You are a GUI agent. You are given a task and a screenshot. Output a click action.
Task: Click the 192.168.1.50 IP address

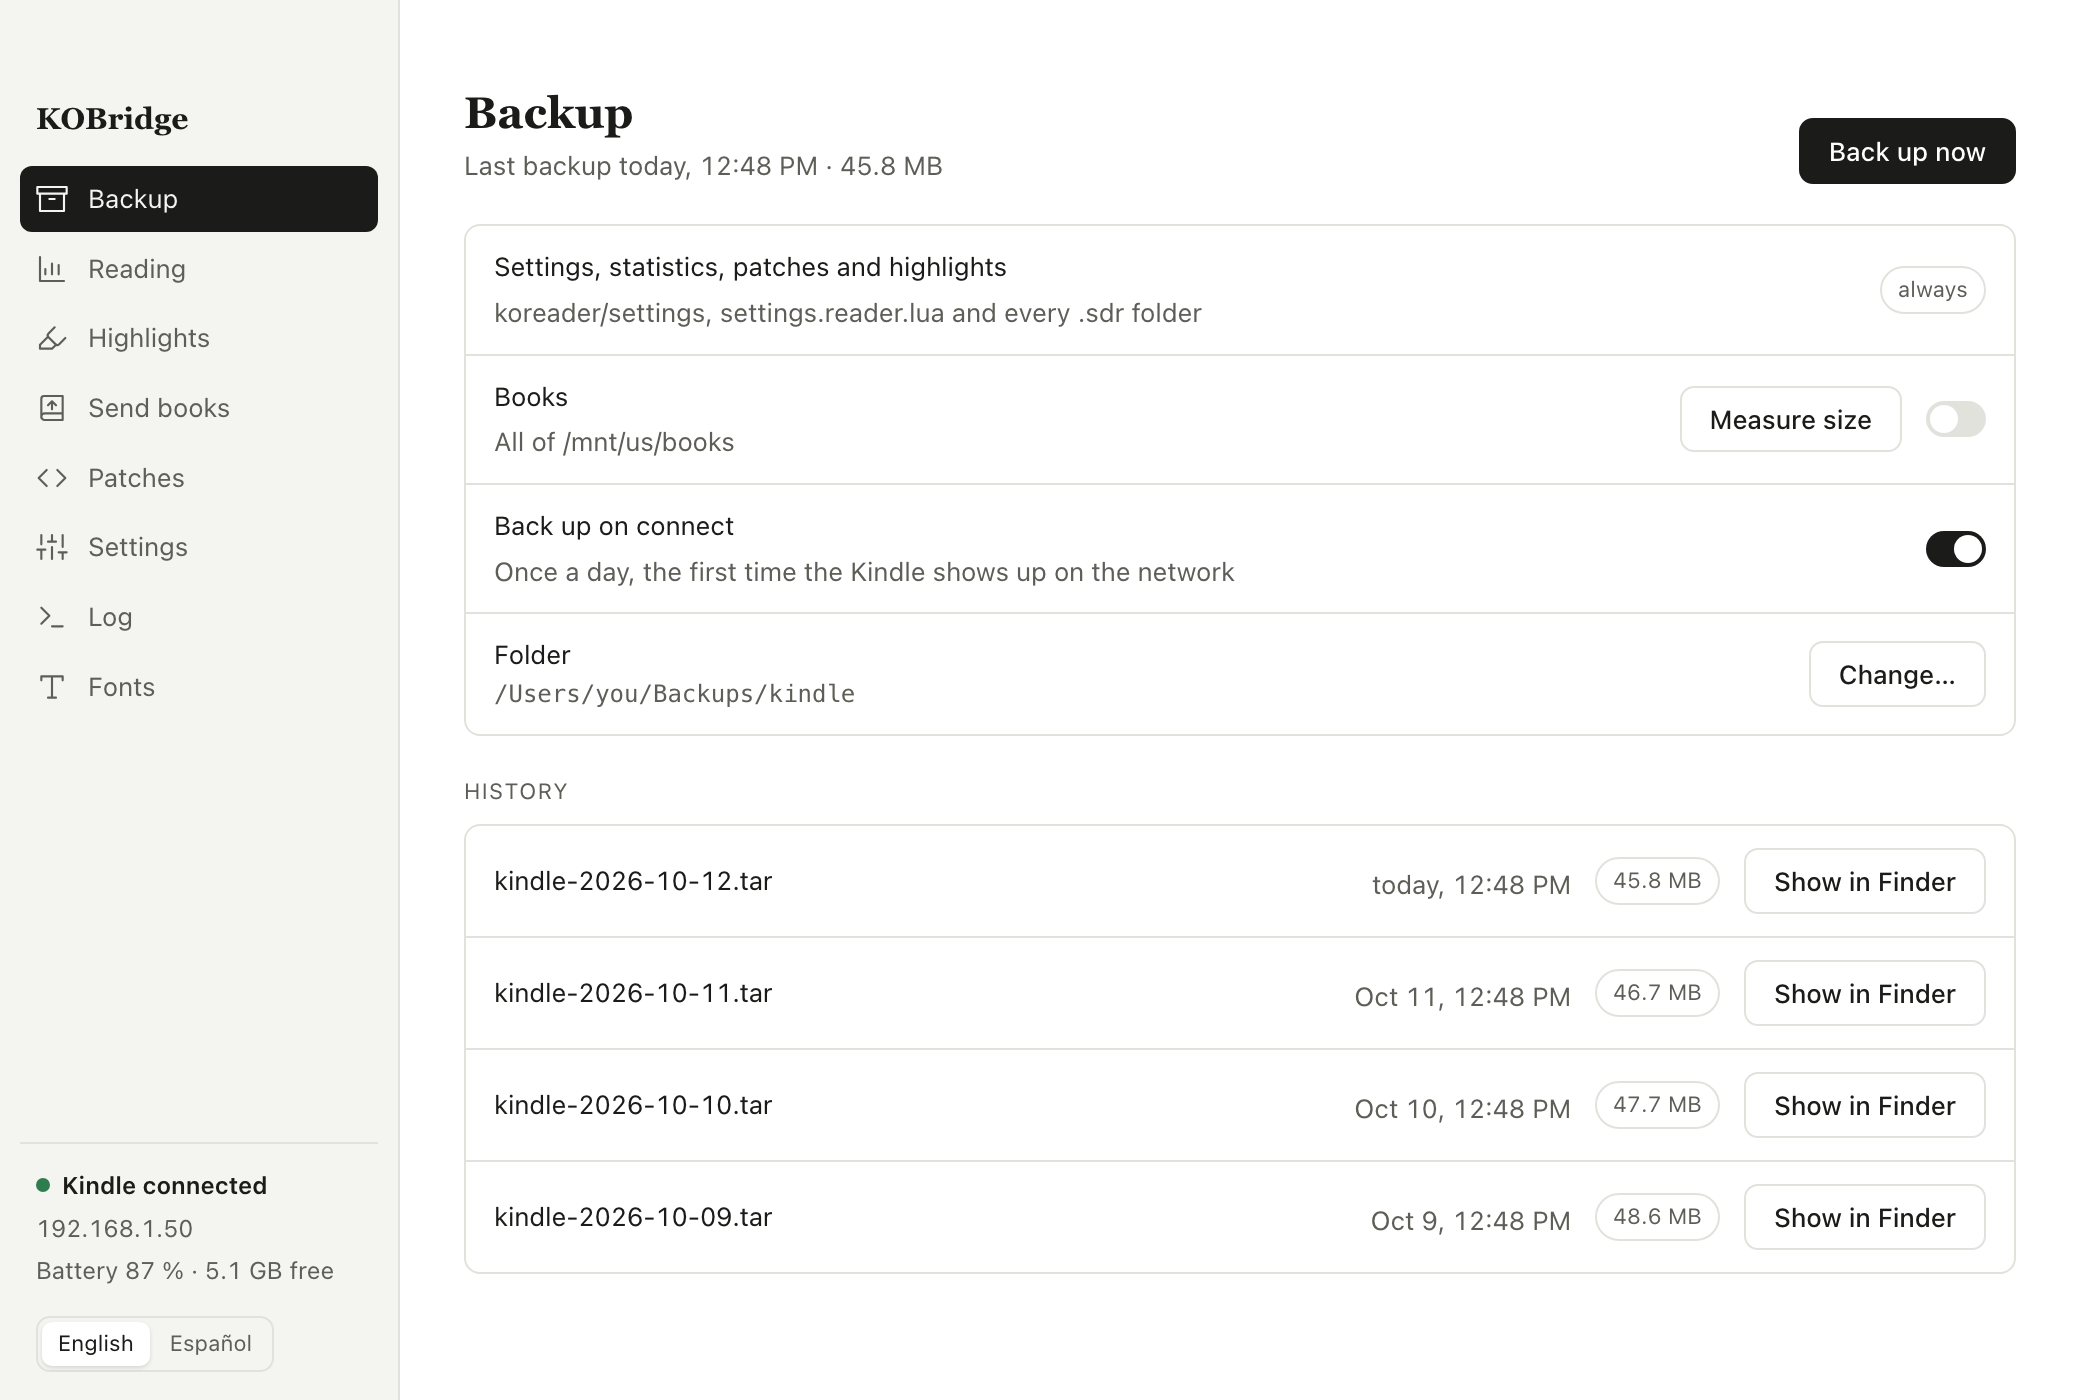115,1229
